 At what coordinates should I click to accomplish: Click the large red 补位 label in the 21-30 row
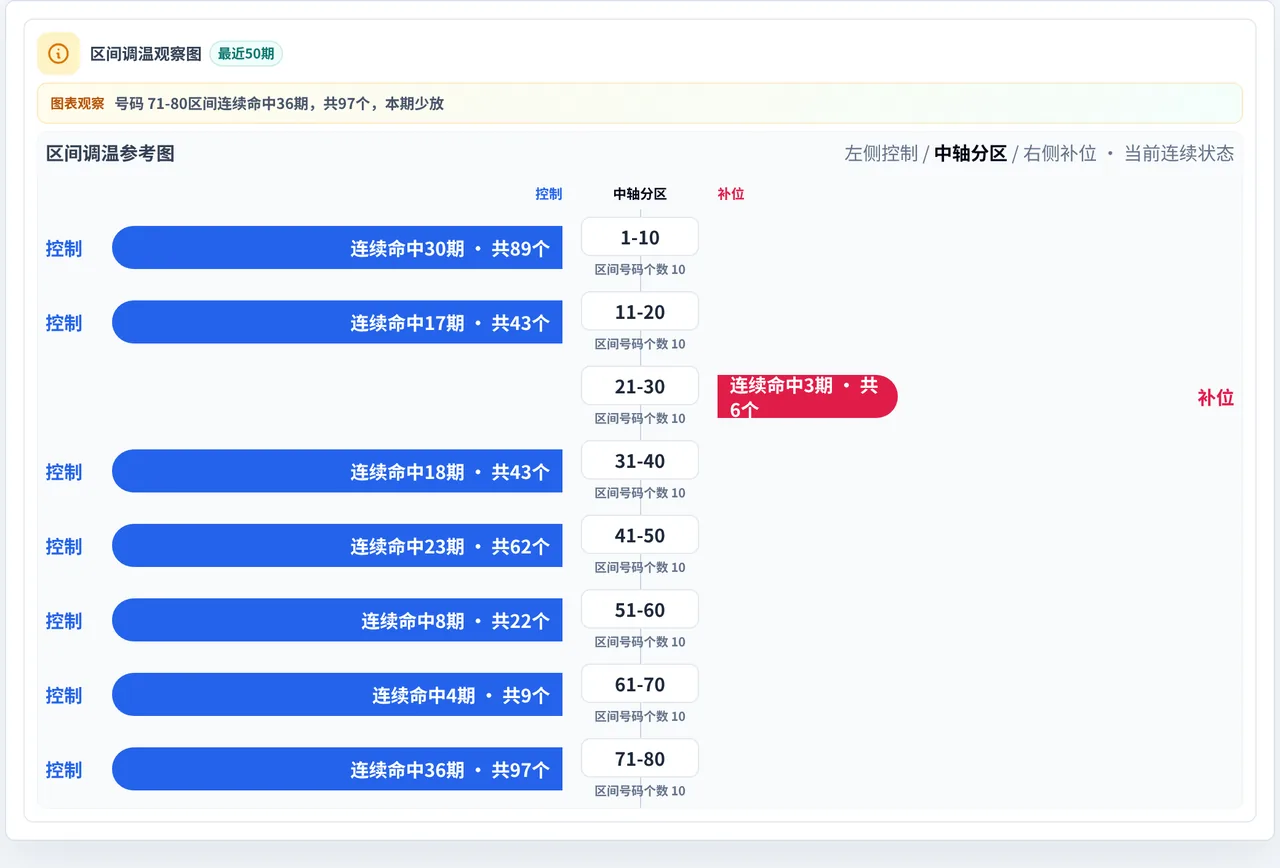(1216, 397)
